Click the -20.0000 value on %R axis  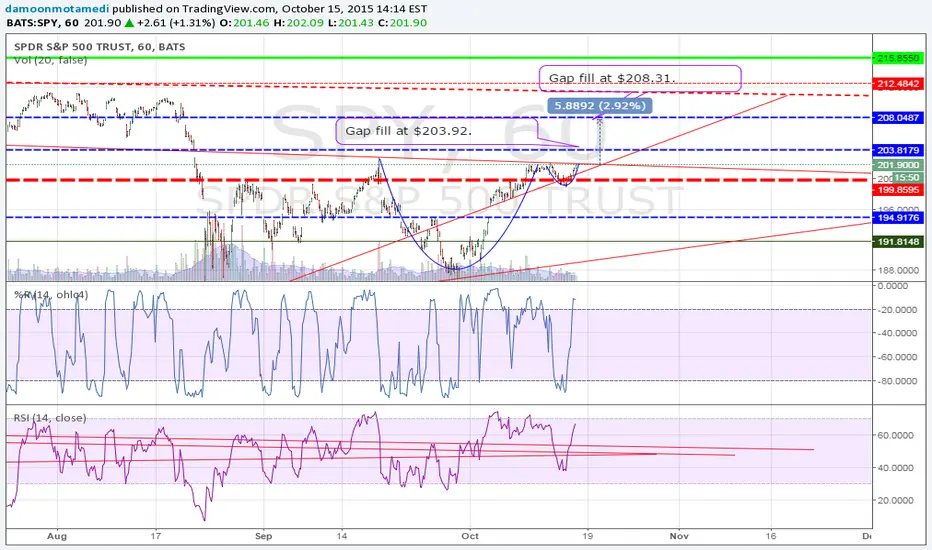pos(897,310)
